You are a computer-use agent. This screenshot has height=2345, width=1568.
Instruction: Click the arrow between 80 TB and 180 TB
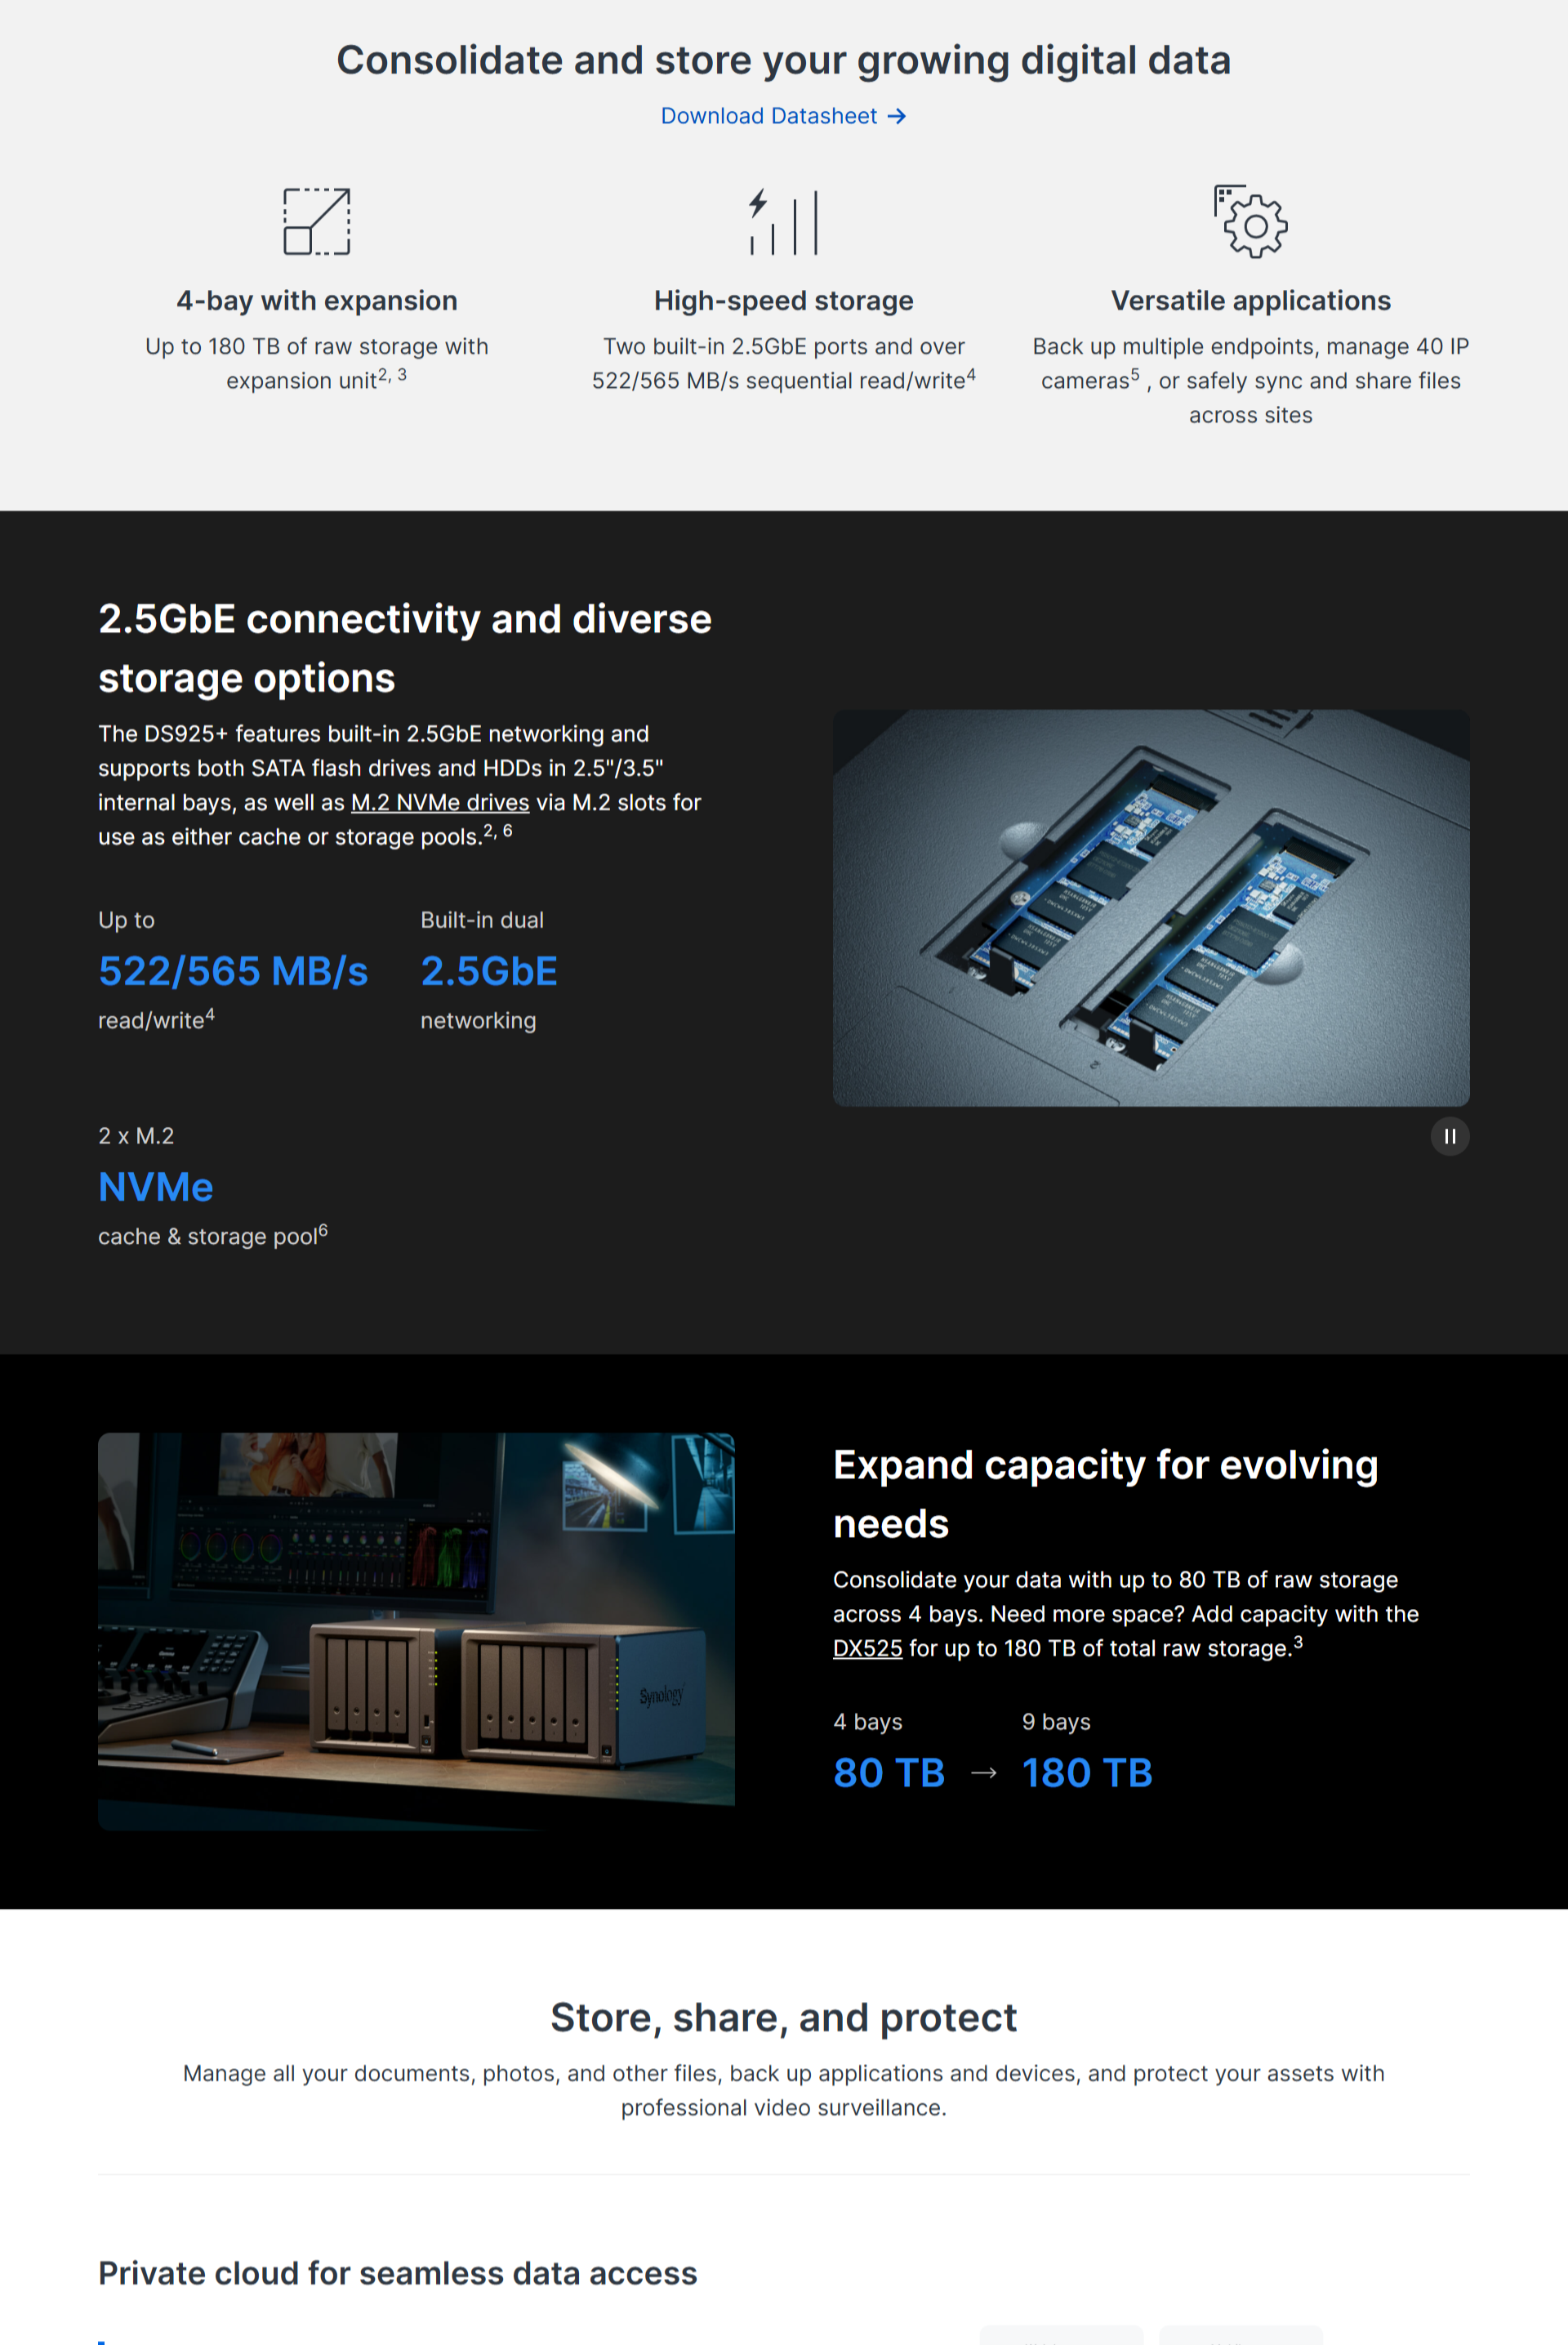984,1773
